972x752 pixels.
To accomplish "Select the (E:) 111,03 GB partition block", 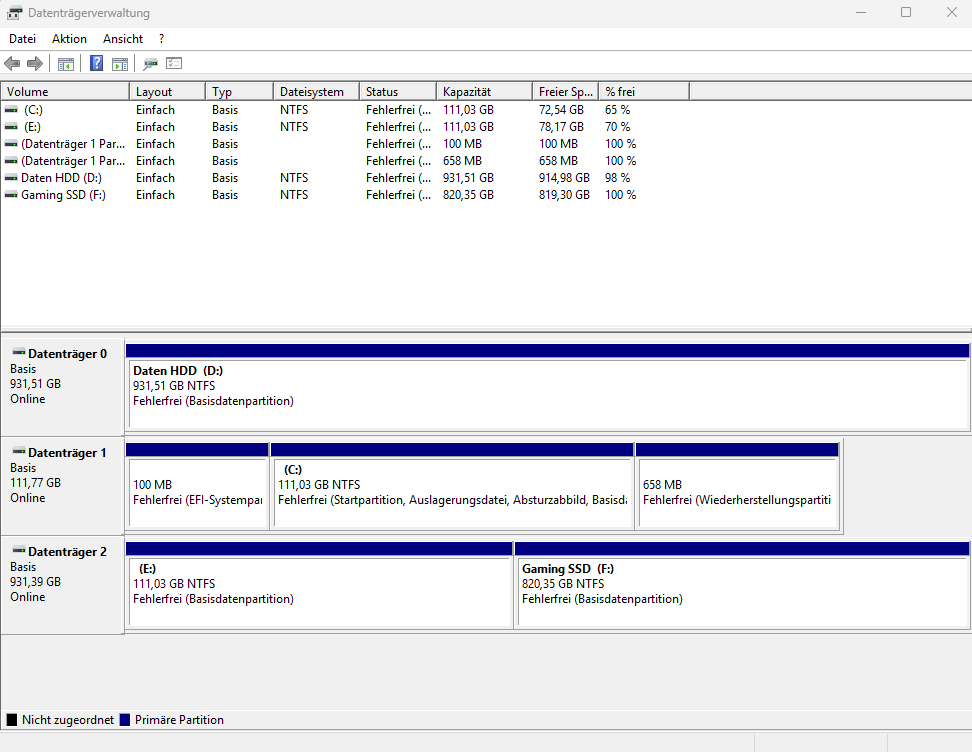I will pyautogui.click(x=319, y=585).
